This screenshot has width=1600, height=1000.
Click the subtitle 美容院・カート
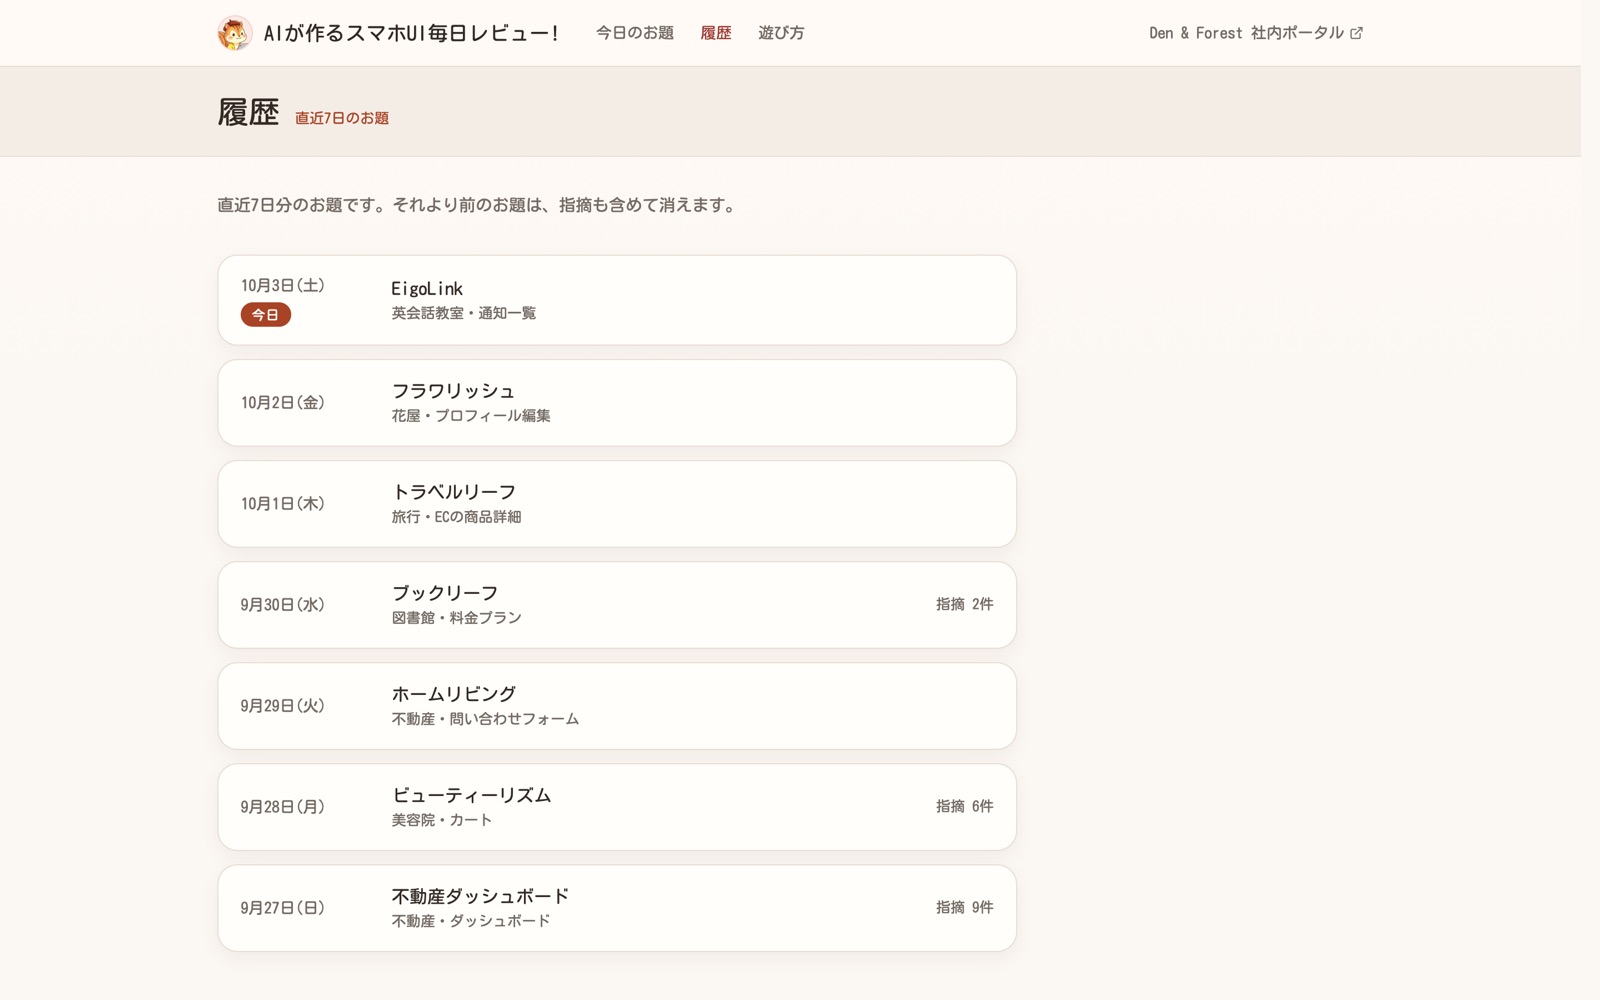[x=442, y=820]
